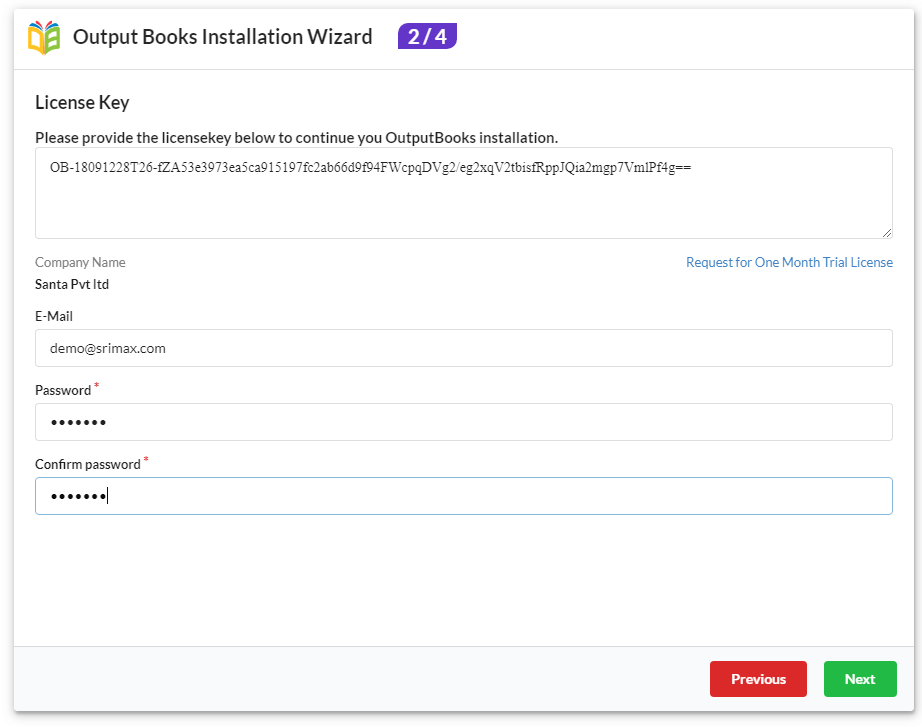
Task: Click the Password label
Action: (x=63, y=391)
